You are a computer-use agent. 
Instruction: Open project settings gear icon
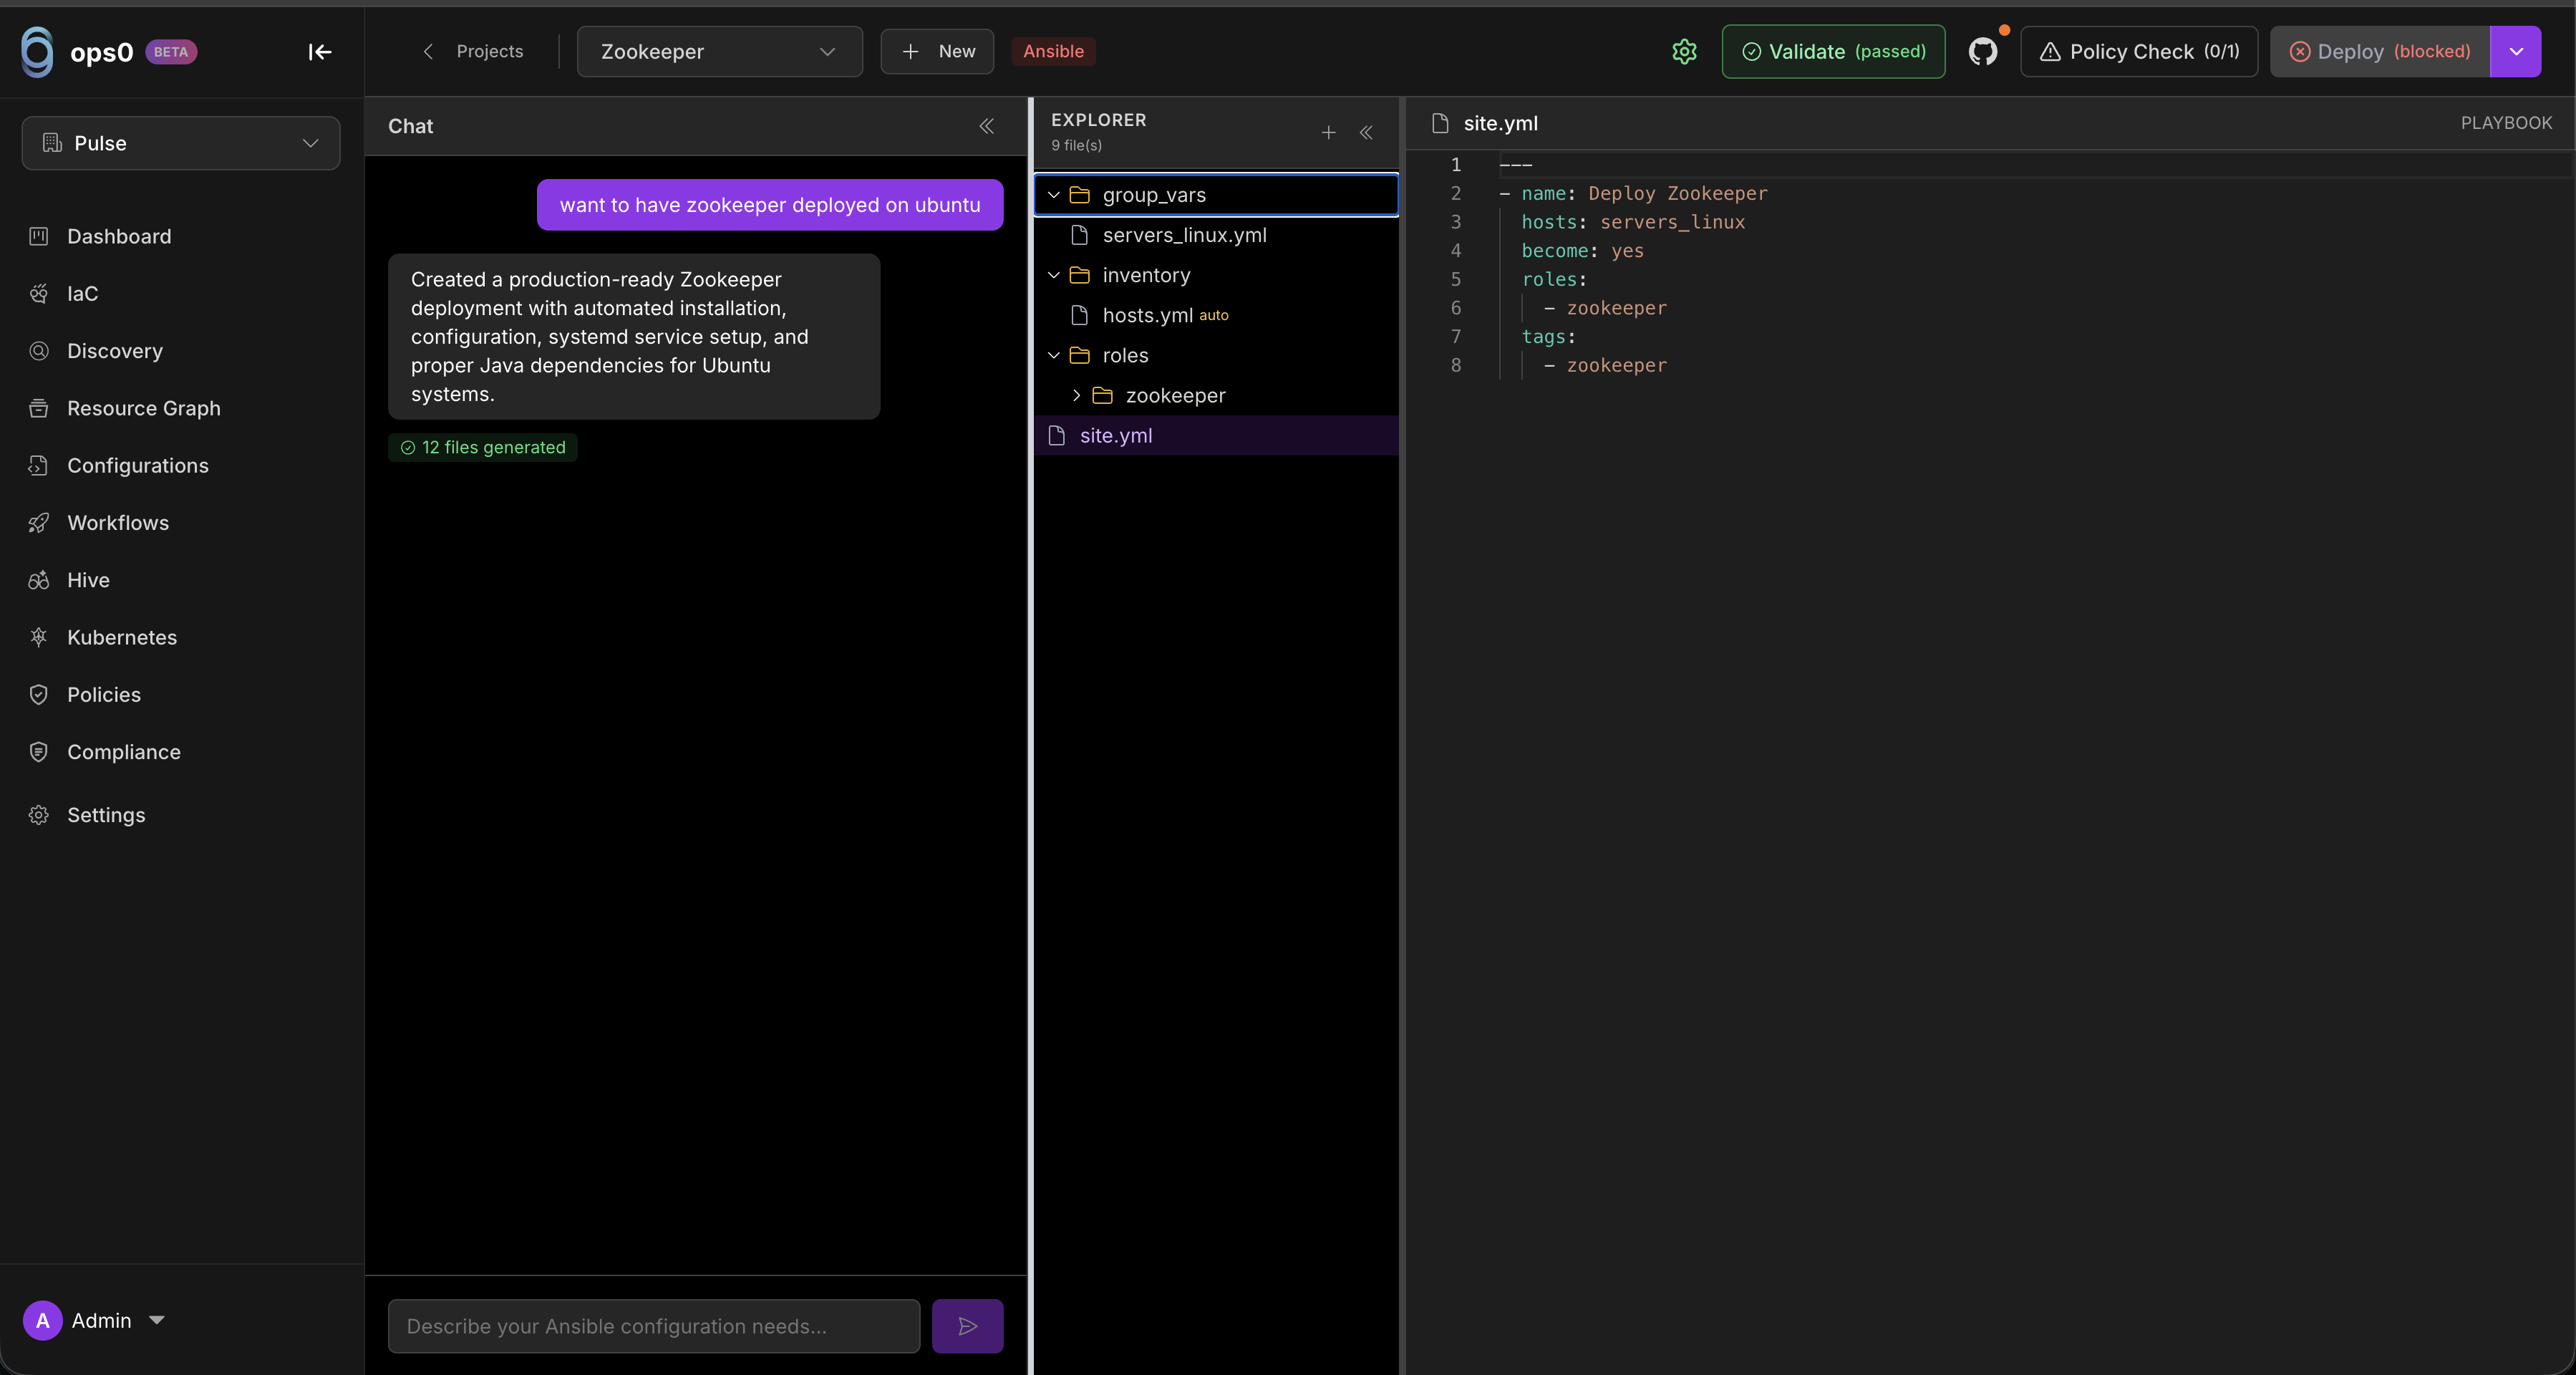coord(1684,51)
